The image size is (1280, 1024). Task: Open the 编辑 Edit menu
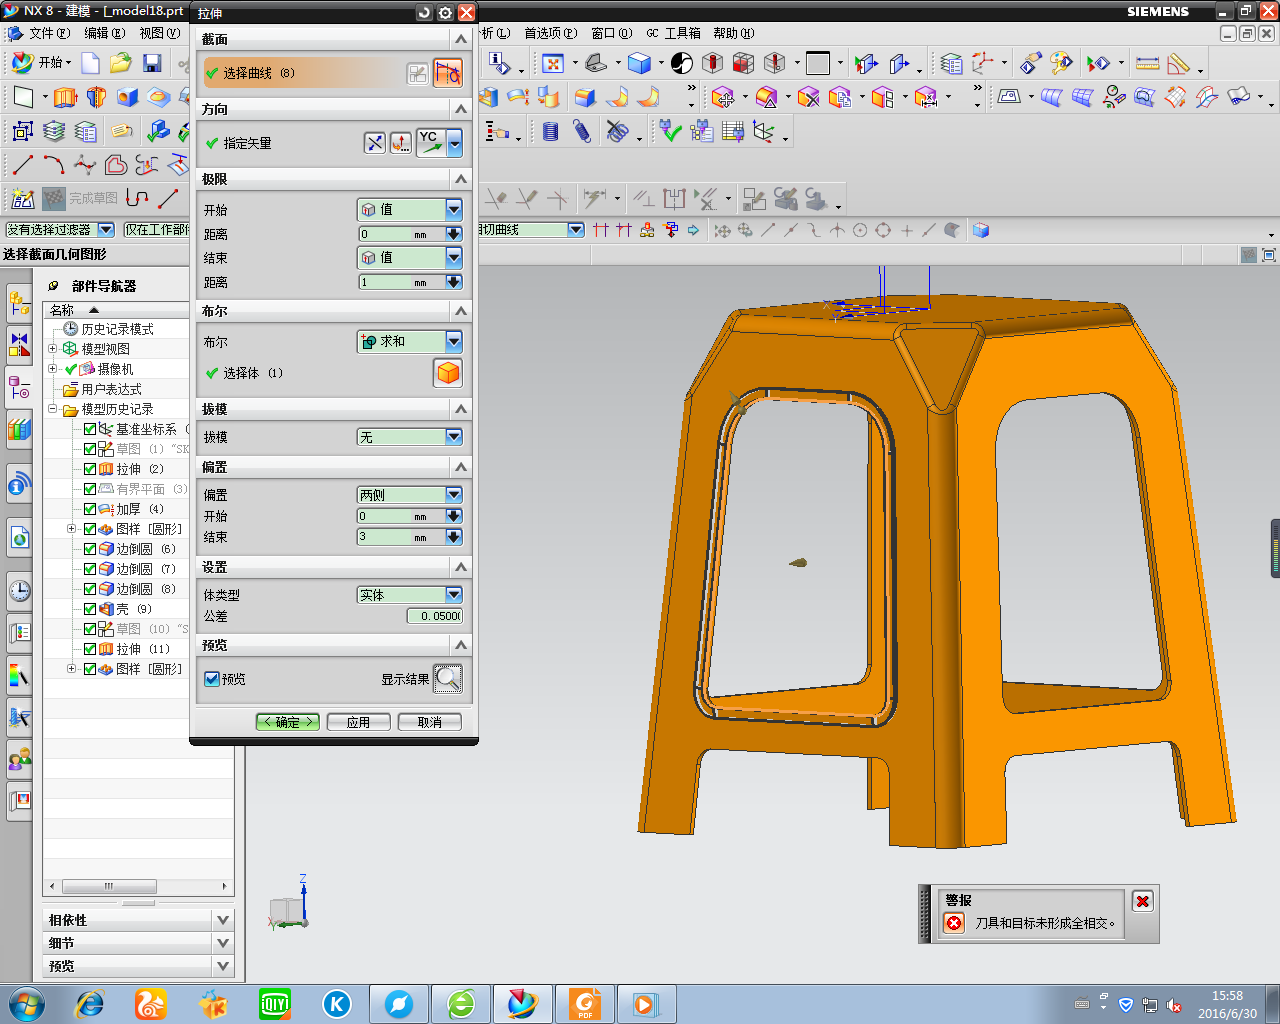point(104,33)
